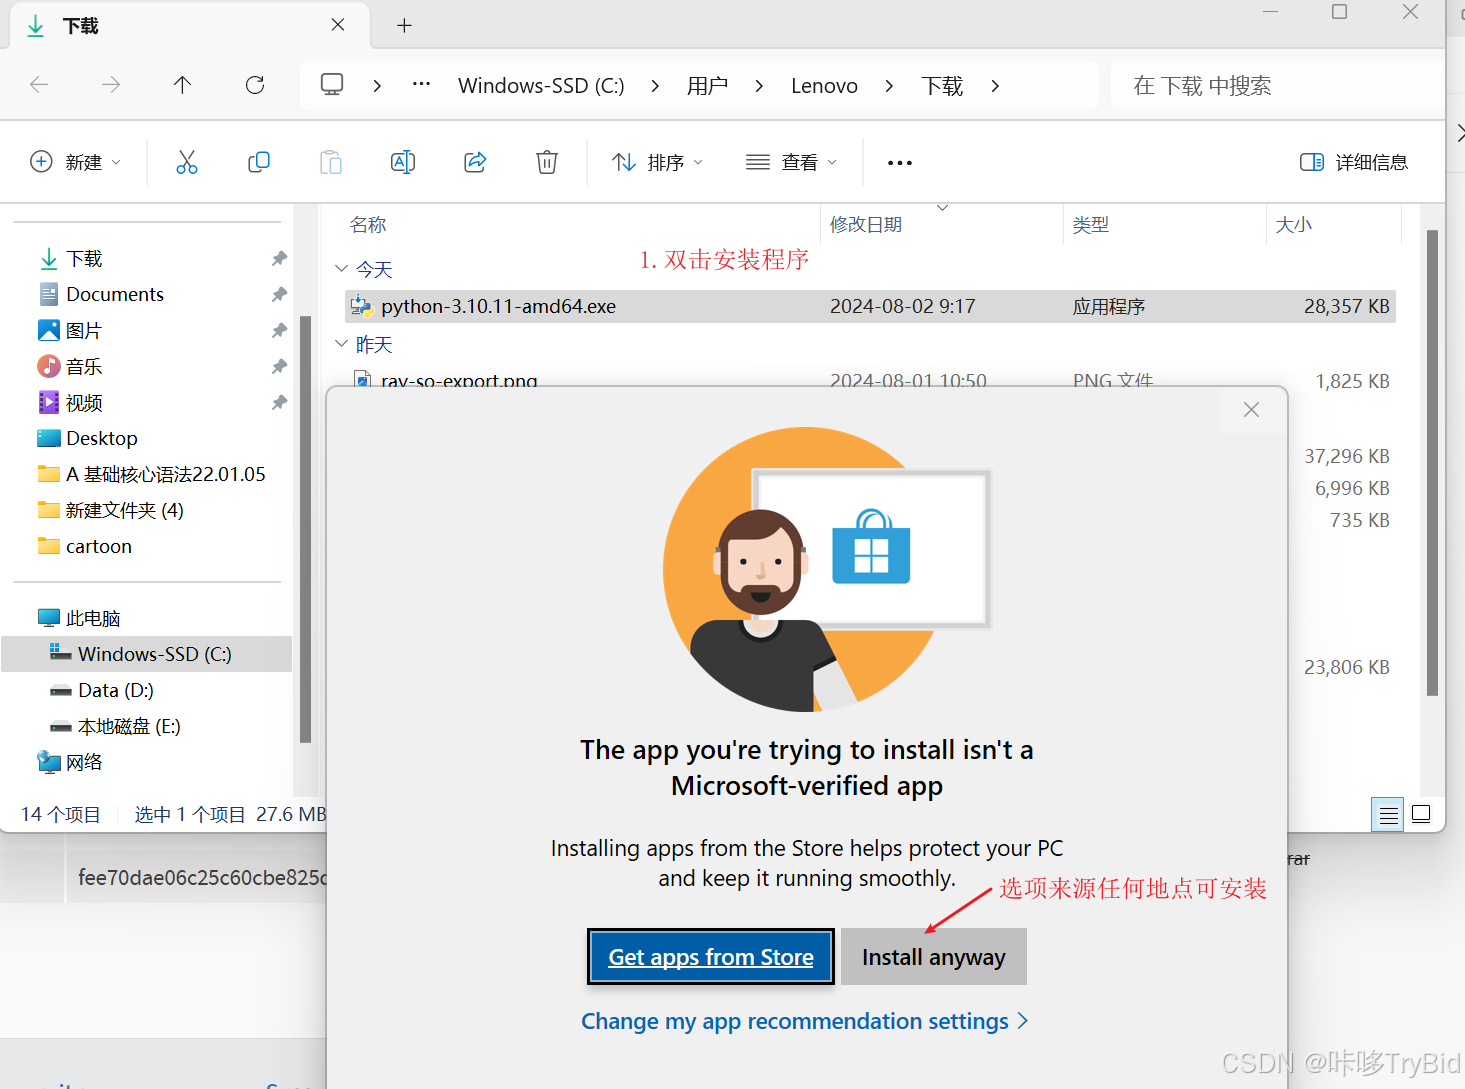Click the address bar ellipsis button
The image size is (1465, 1089).
click(422, 84)
